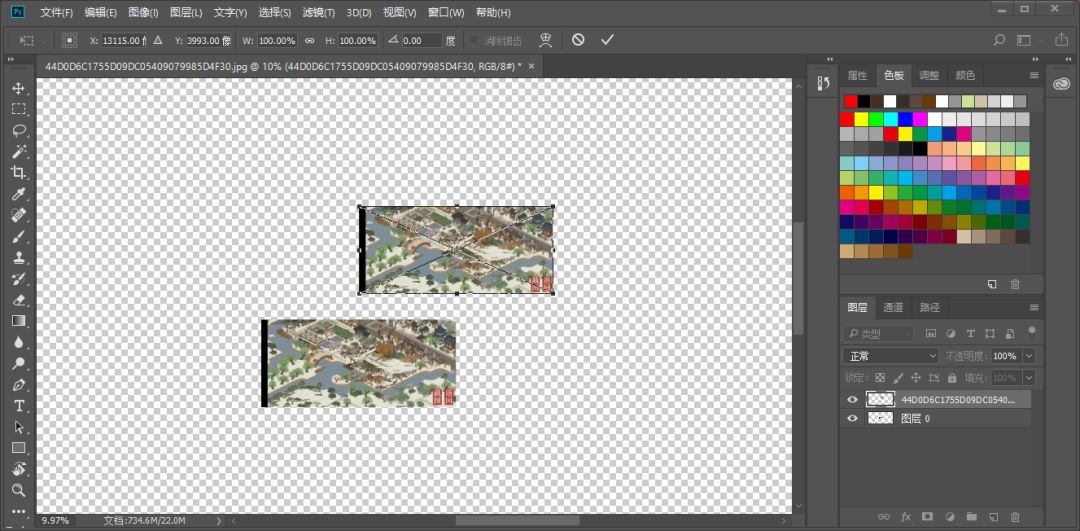Select the Pen tool
This screenshot has width=1080, height=531.
(x=19, y=384)
